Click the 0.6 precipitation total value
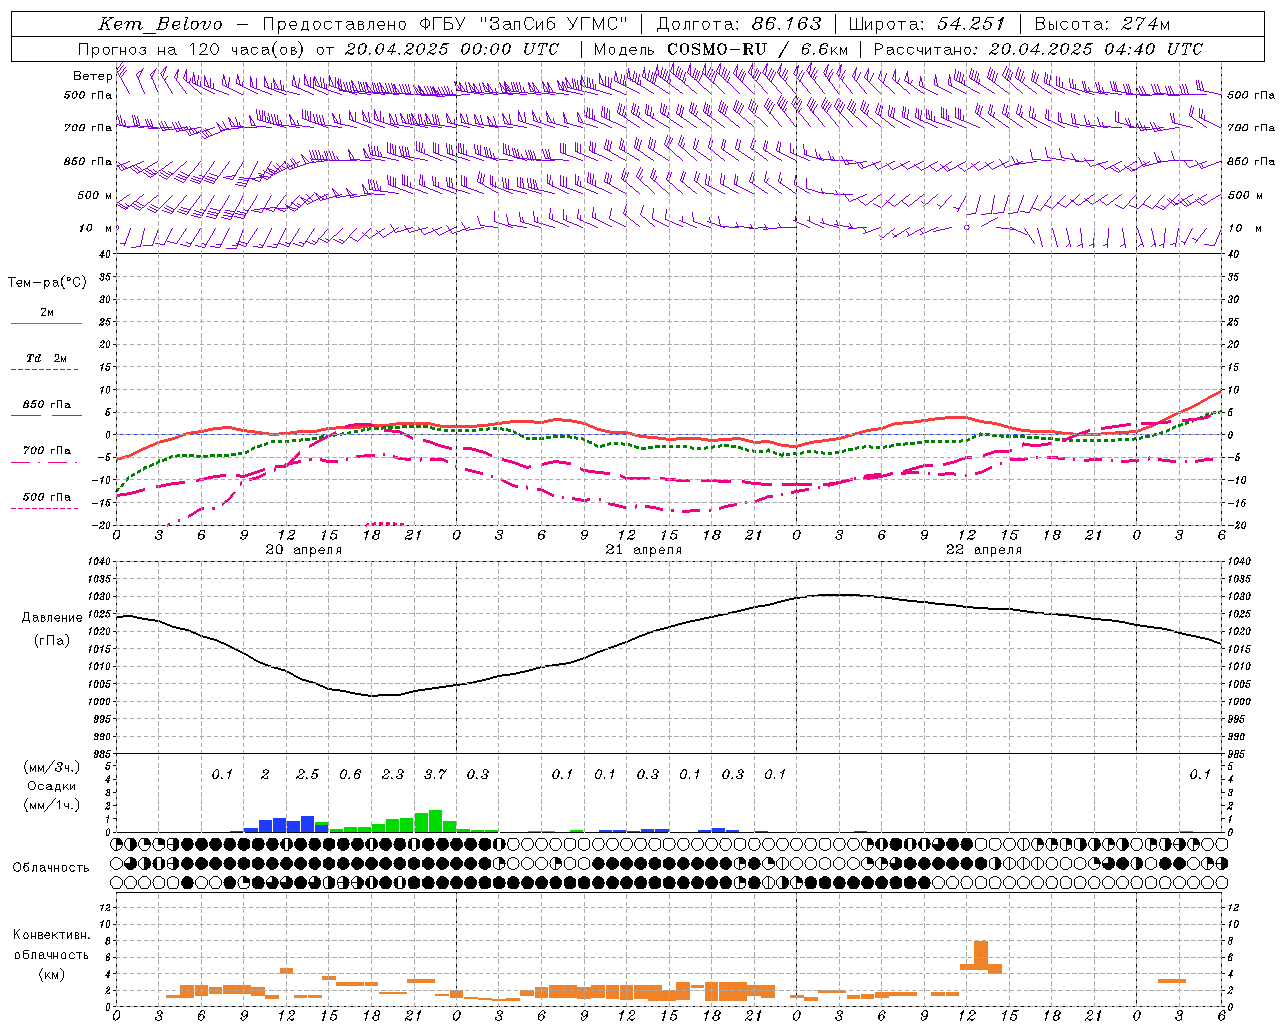Screen dimensions: 1280x1024 click(x=350, y=774)
